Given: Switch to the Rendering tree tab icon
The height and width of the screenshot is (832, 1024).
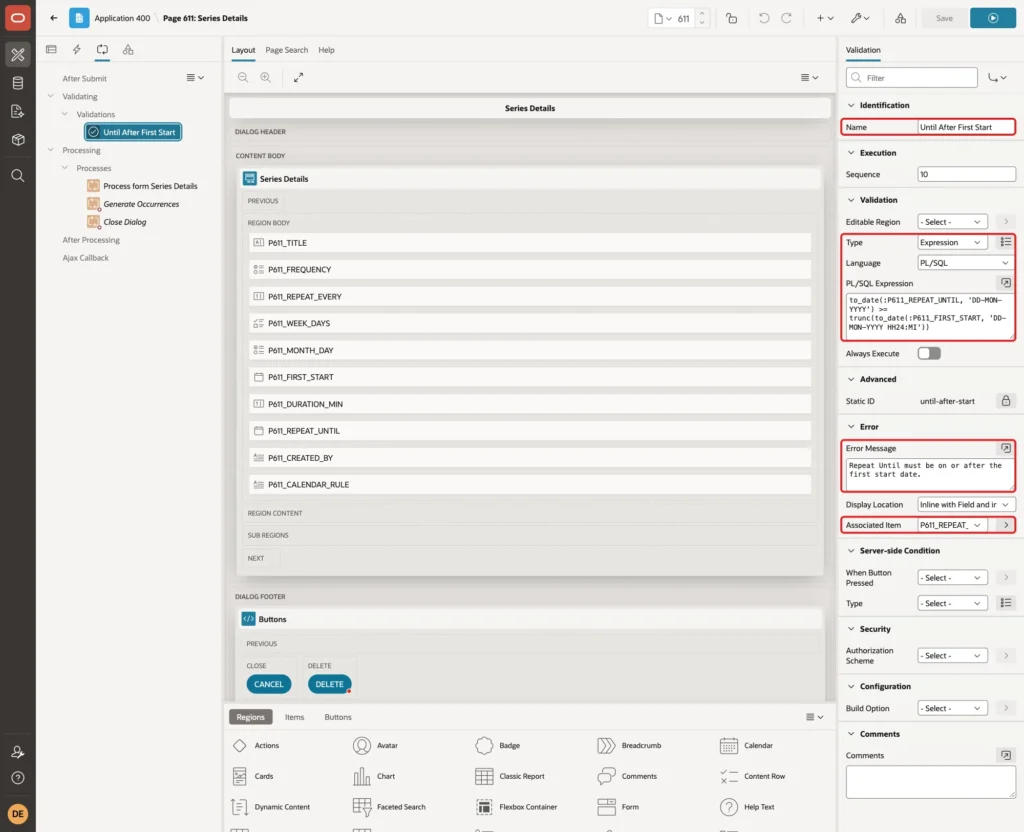Looking at the screenshot, I should (52, 50).
